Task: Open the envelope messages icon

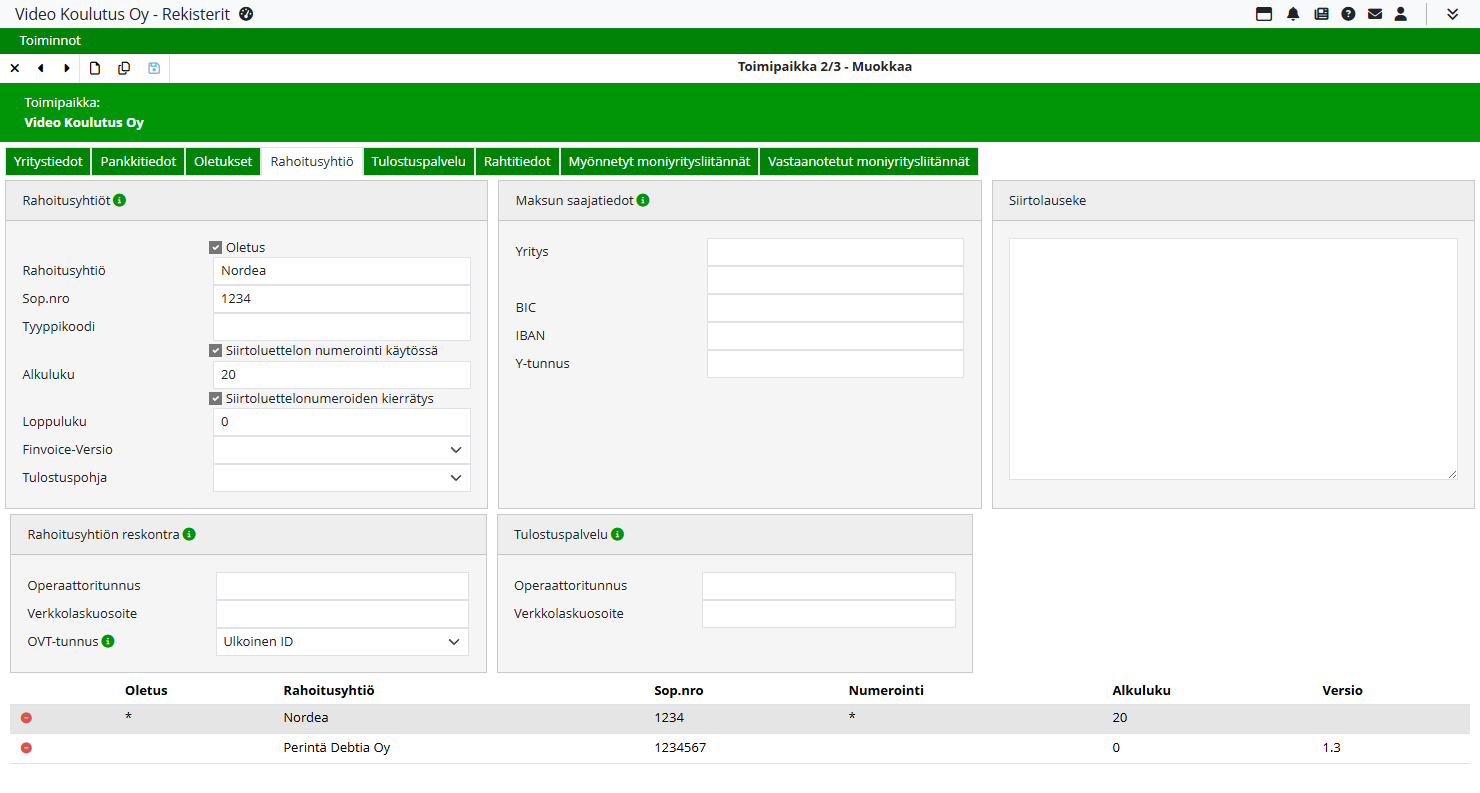Action: click(1375, 14)
